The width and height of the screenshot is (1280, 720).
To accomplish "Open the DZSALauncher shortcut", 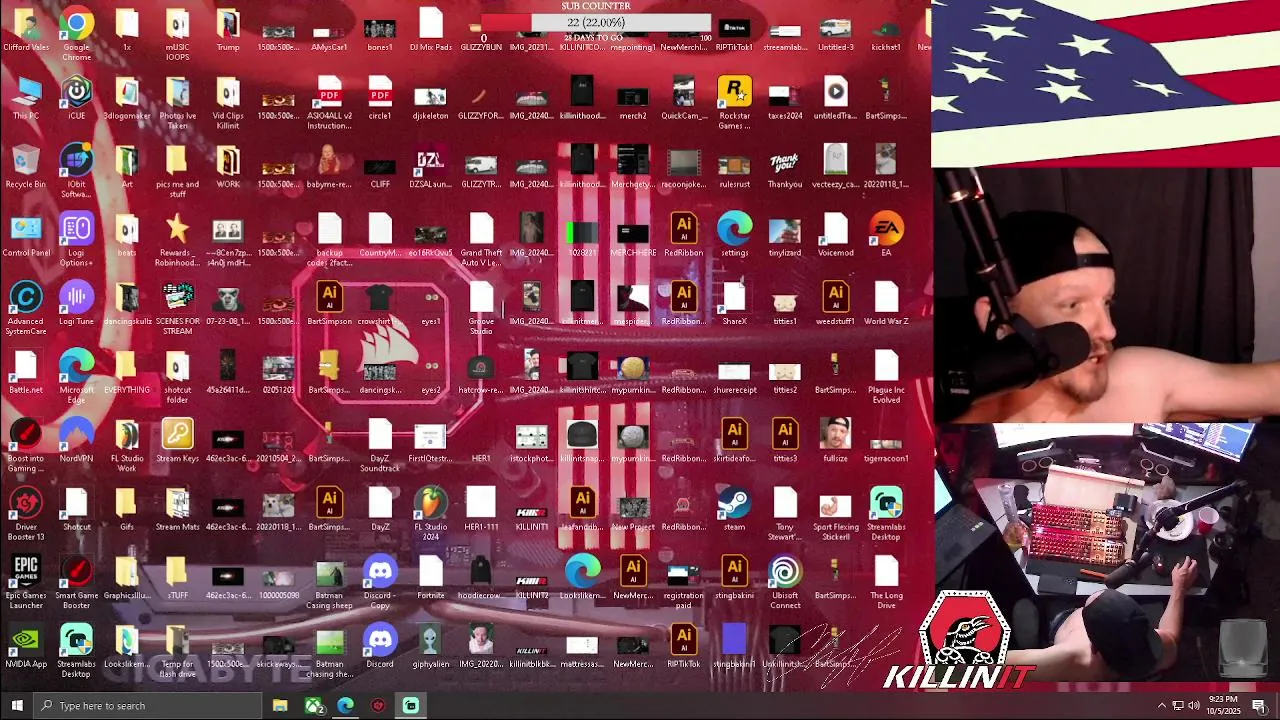I will pos(431,168).
